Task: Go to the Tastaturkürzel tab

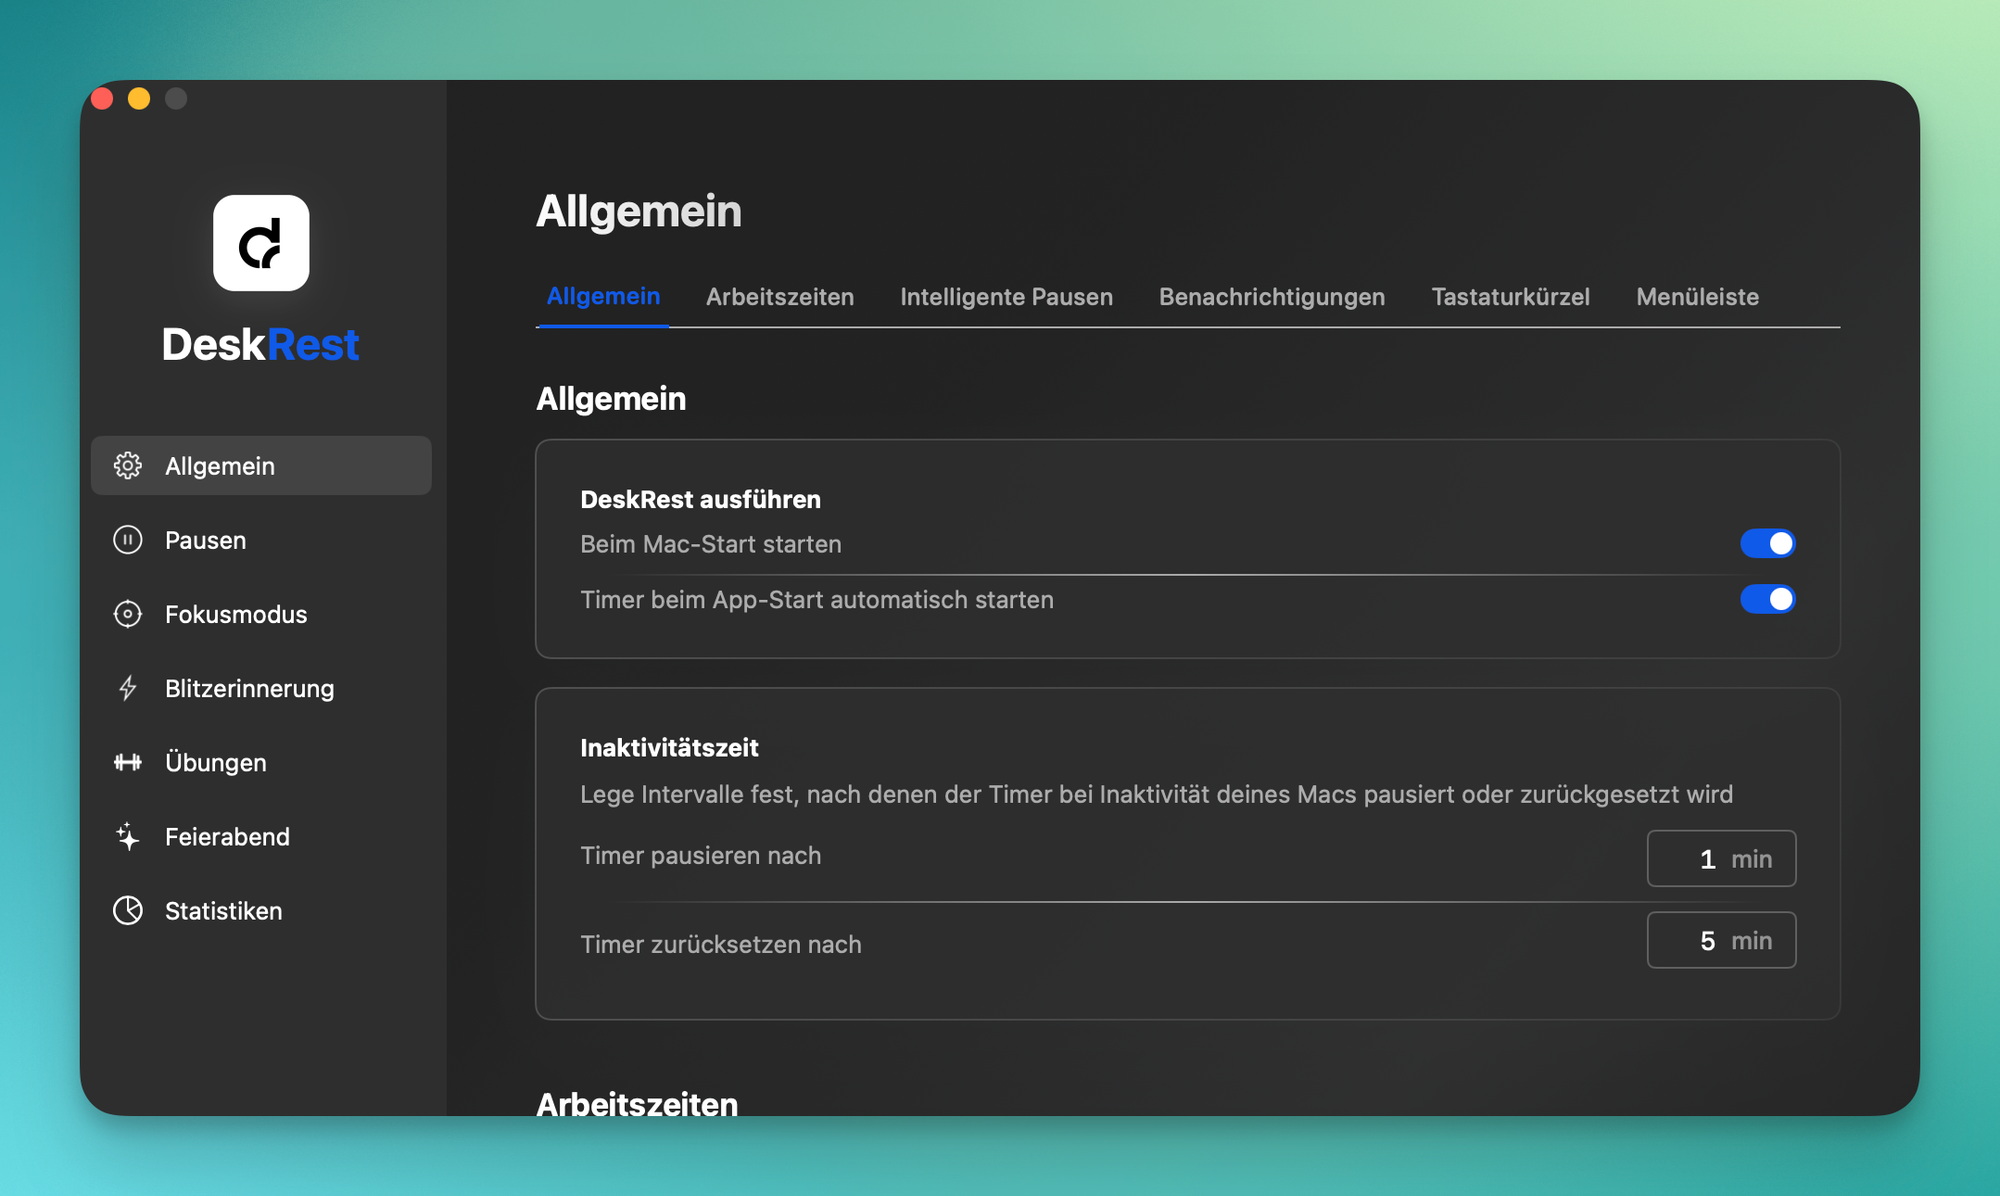Action: point(1510,297)
